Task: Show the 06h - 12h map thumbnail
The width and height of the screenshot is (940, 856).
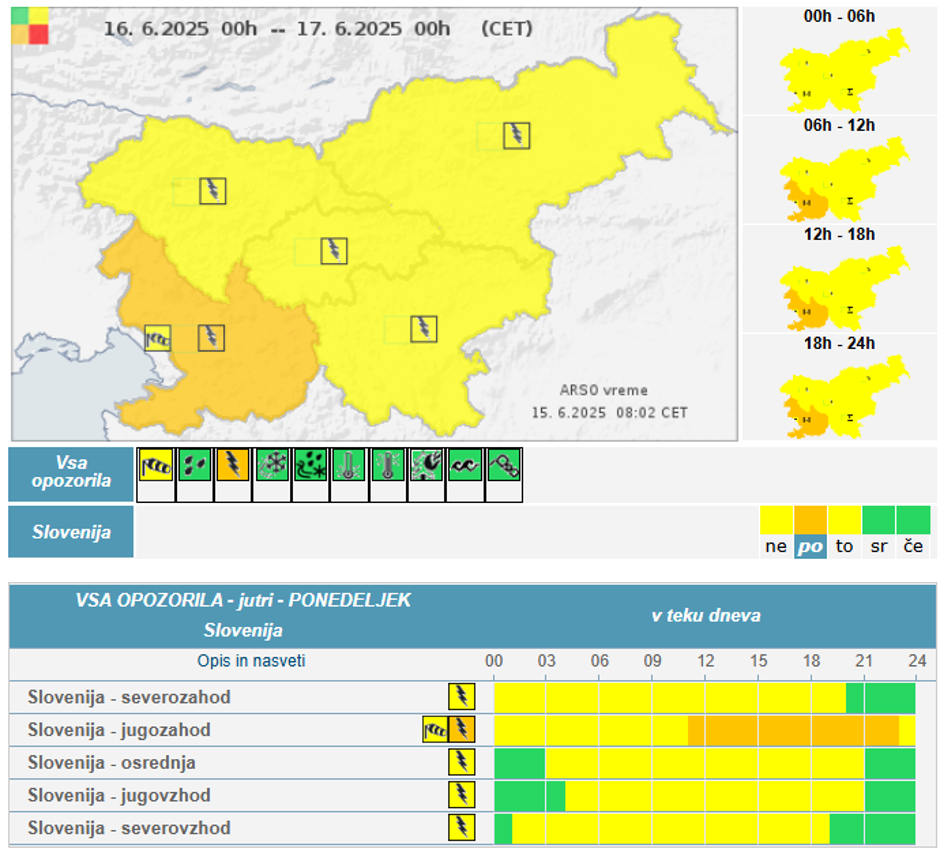Action: [840, 178]
